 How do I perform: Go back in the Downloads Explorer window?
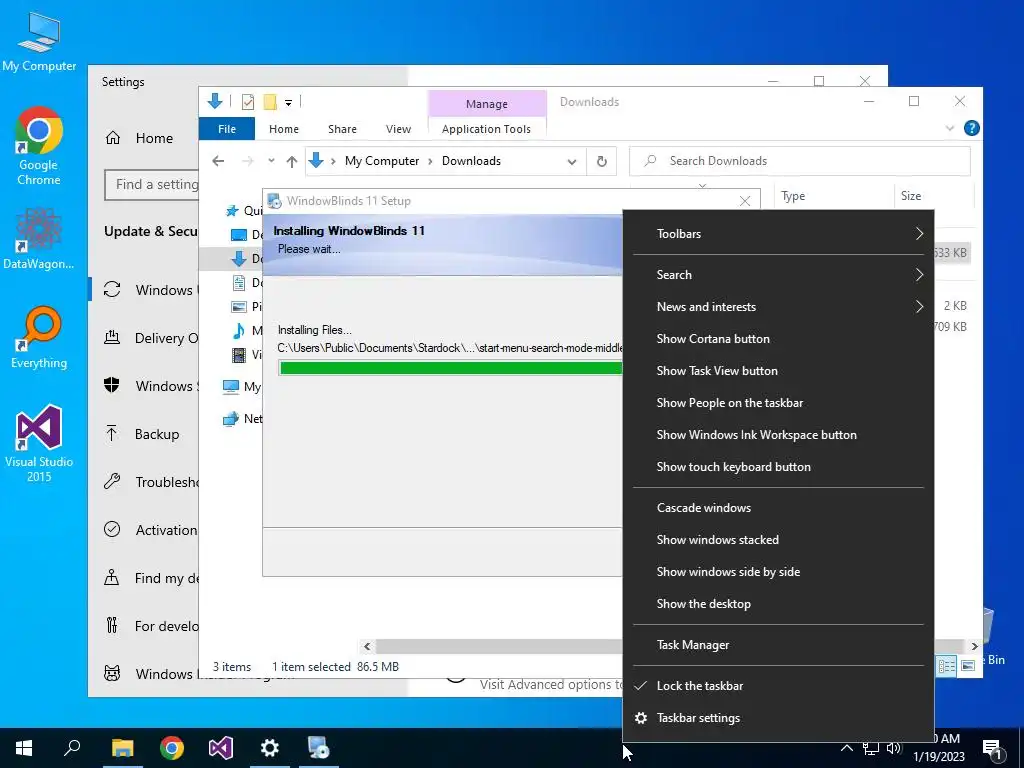point(218,161)
